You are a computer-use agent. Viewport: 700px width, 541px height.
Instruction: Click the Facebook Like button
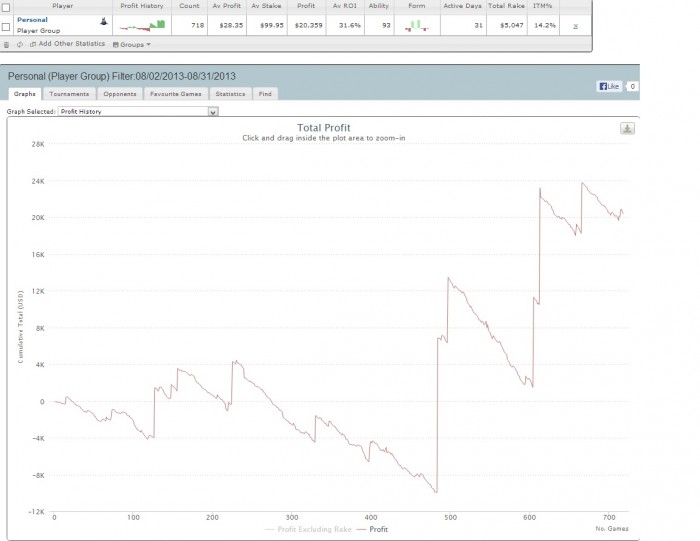[609, 86]
